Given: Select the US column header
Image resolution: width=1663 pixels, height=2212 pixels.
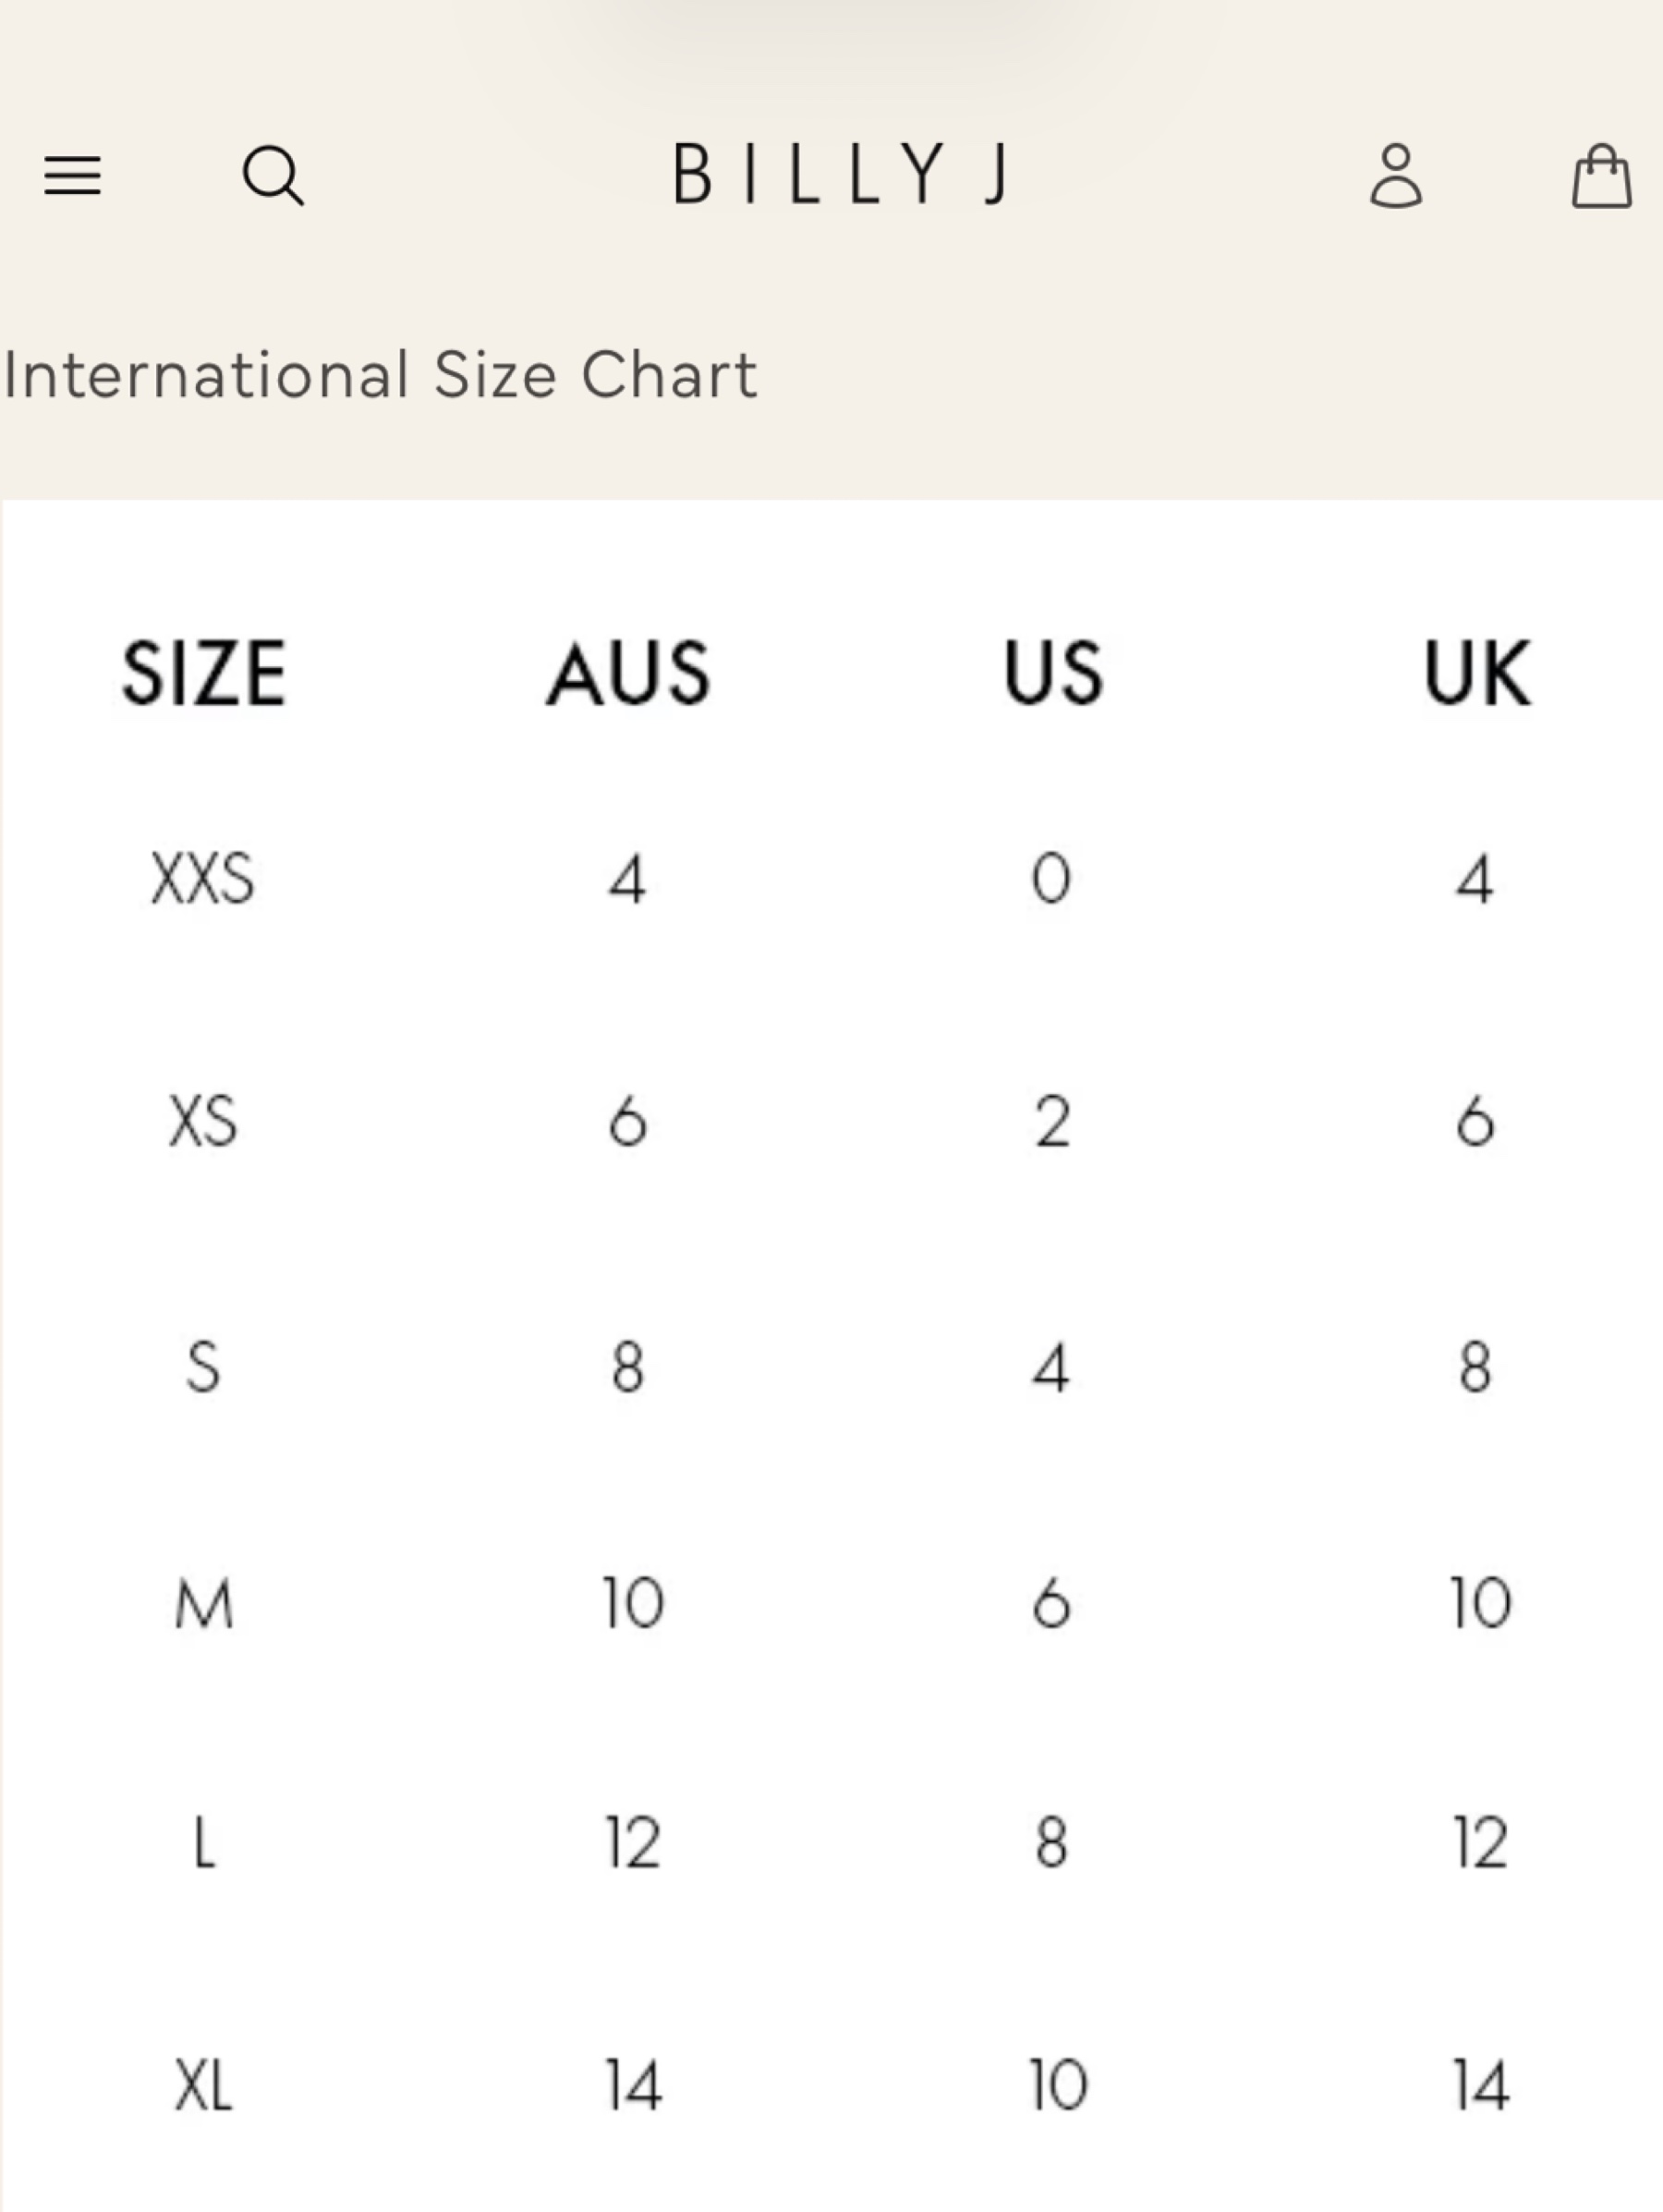Looking at the screenshot, I should click(x=1053, y=674).
